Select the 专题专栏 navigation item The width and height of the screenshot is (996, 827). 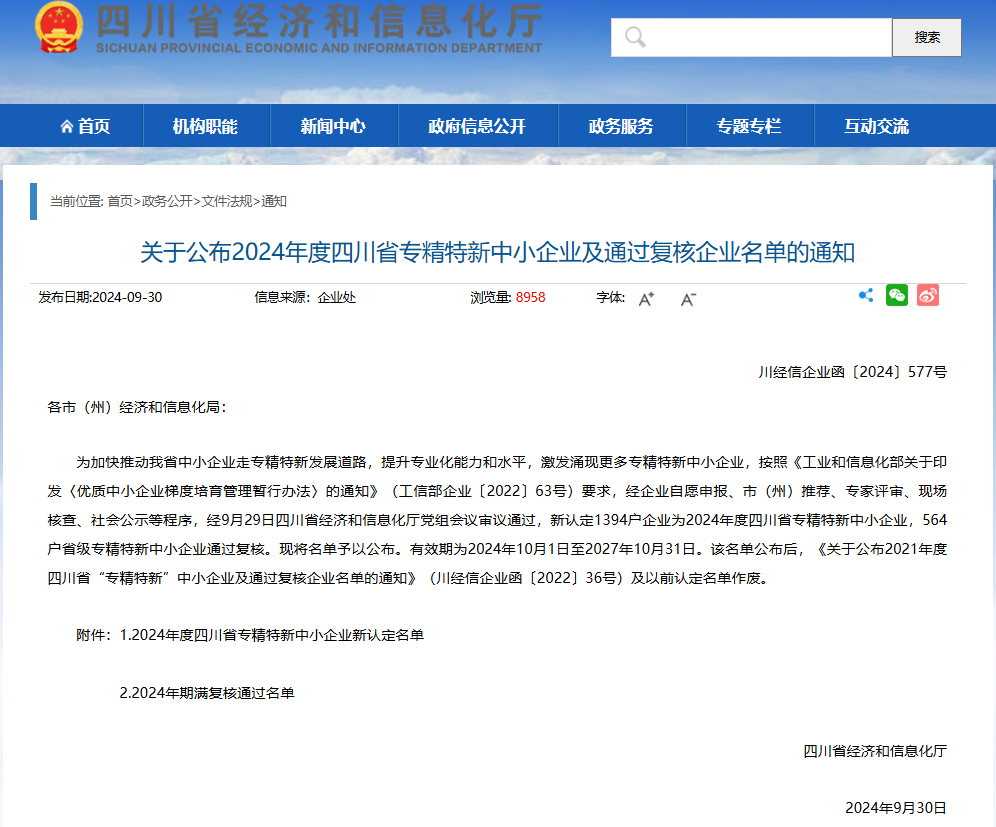749,126
